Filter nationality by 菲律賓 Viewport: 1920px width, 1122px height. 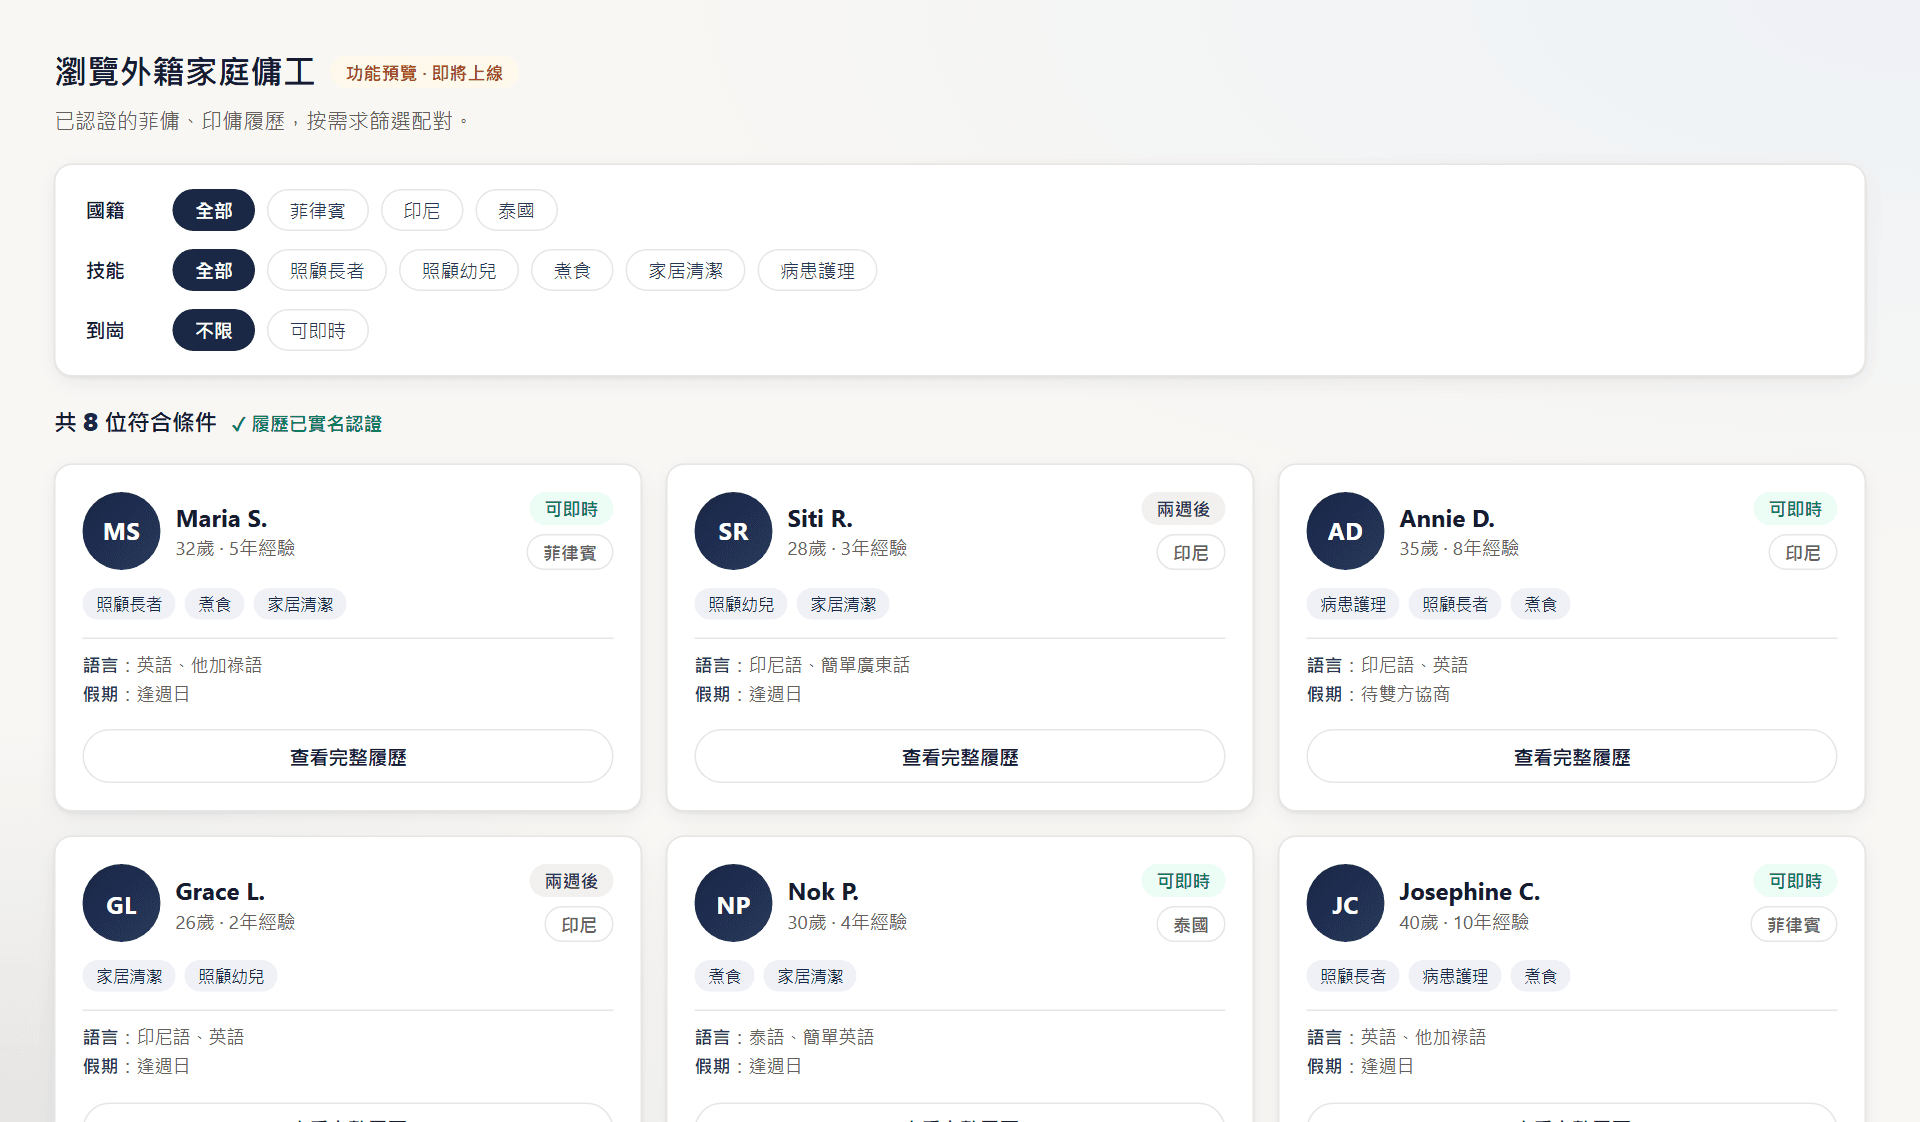pyautogui.click(x=318, y=211)
